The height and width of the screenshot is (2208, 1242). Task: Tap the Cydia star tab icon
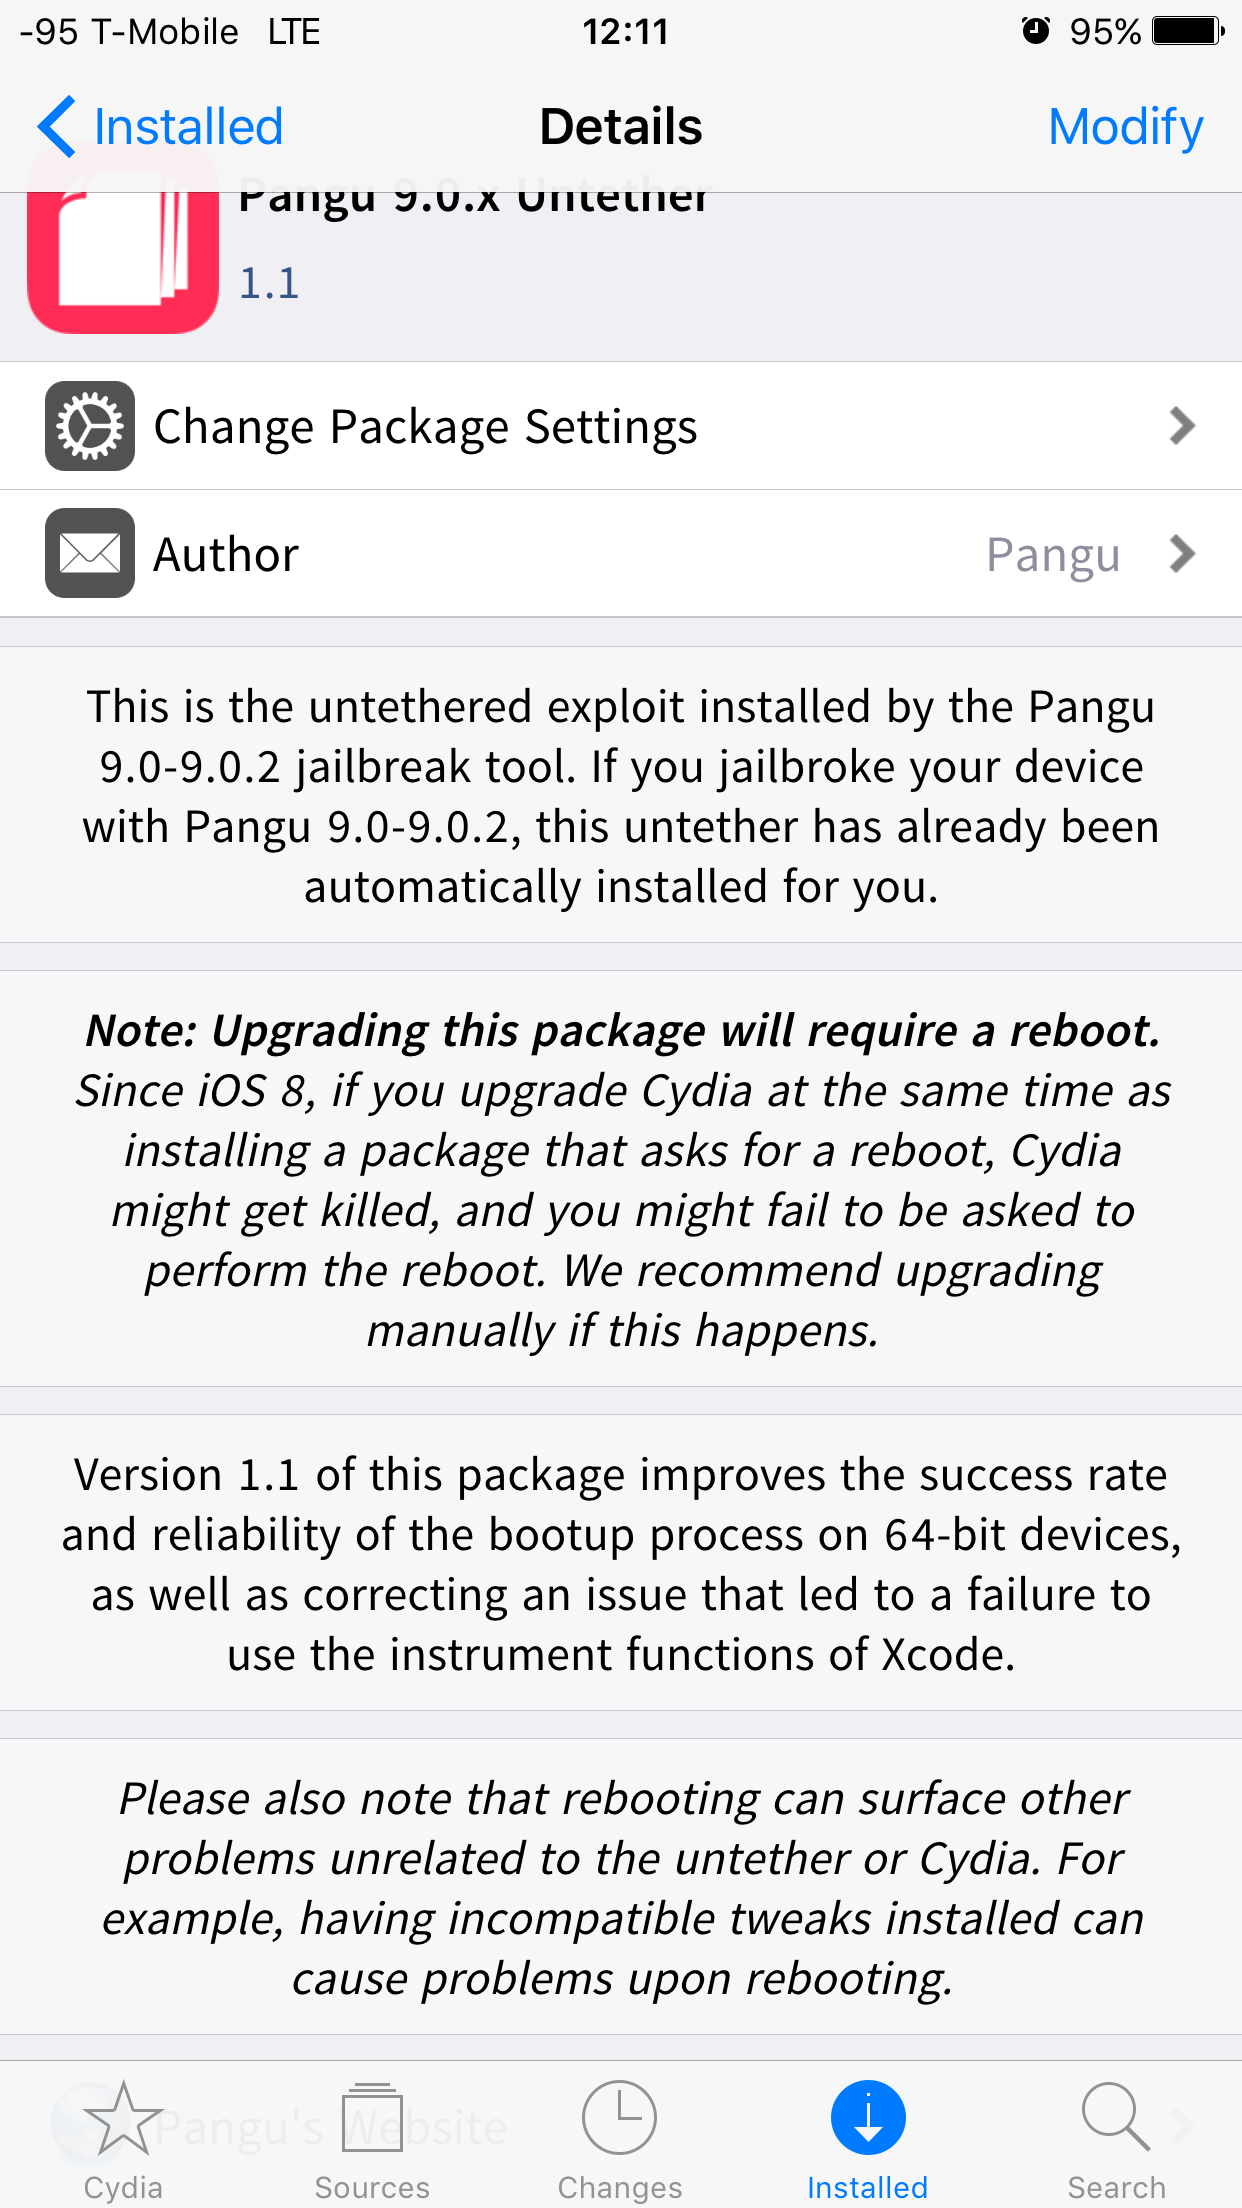123,2118
